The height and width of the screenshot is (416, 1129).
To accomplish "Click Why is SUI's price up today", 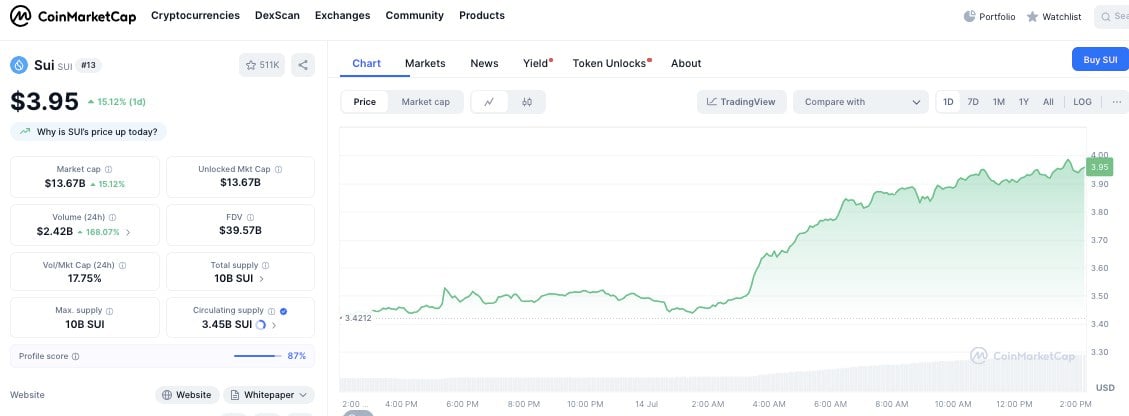I will (89, 132).
